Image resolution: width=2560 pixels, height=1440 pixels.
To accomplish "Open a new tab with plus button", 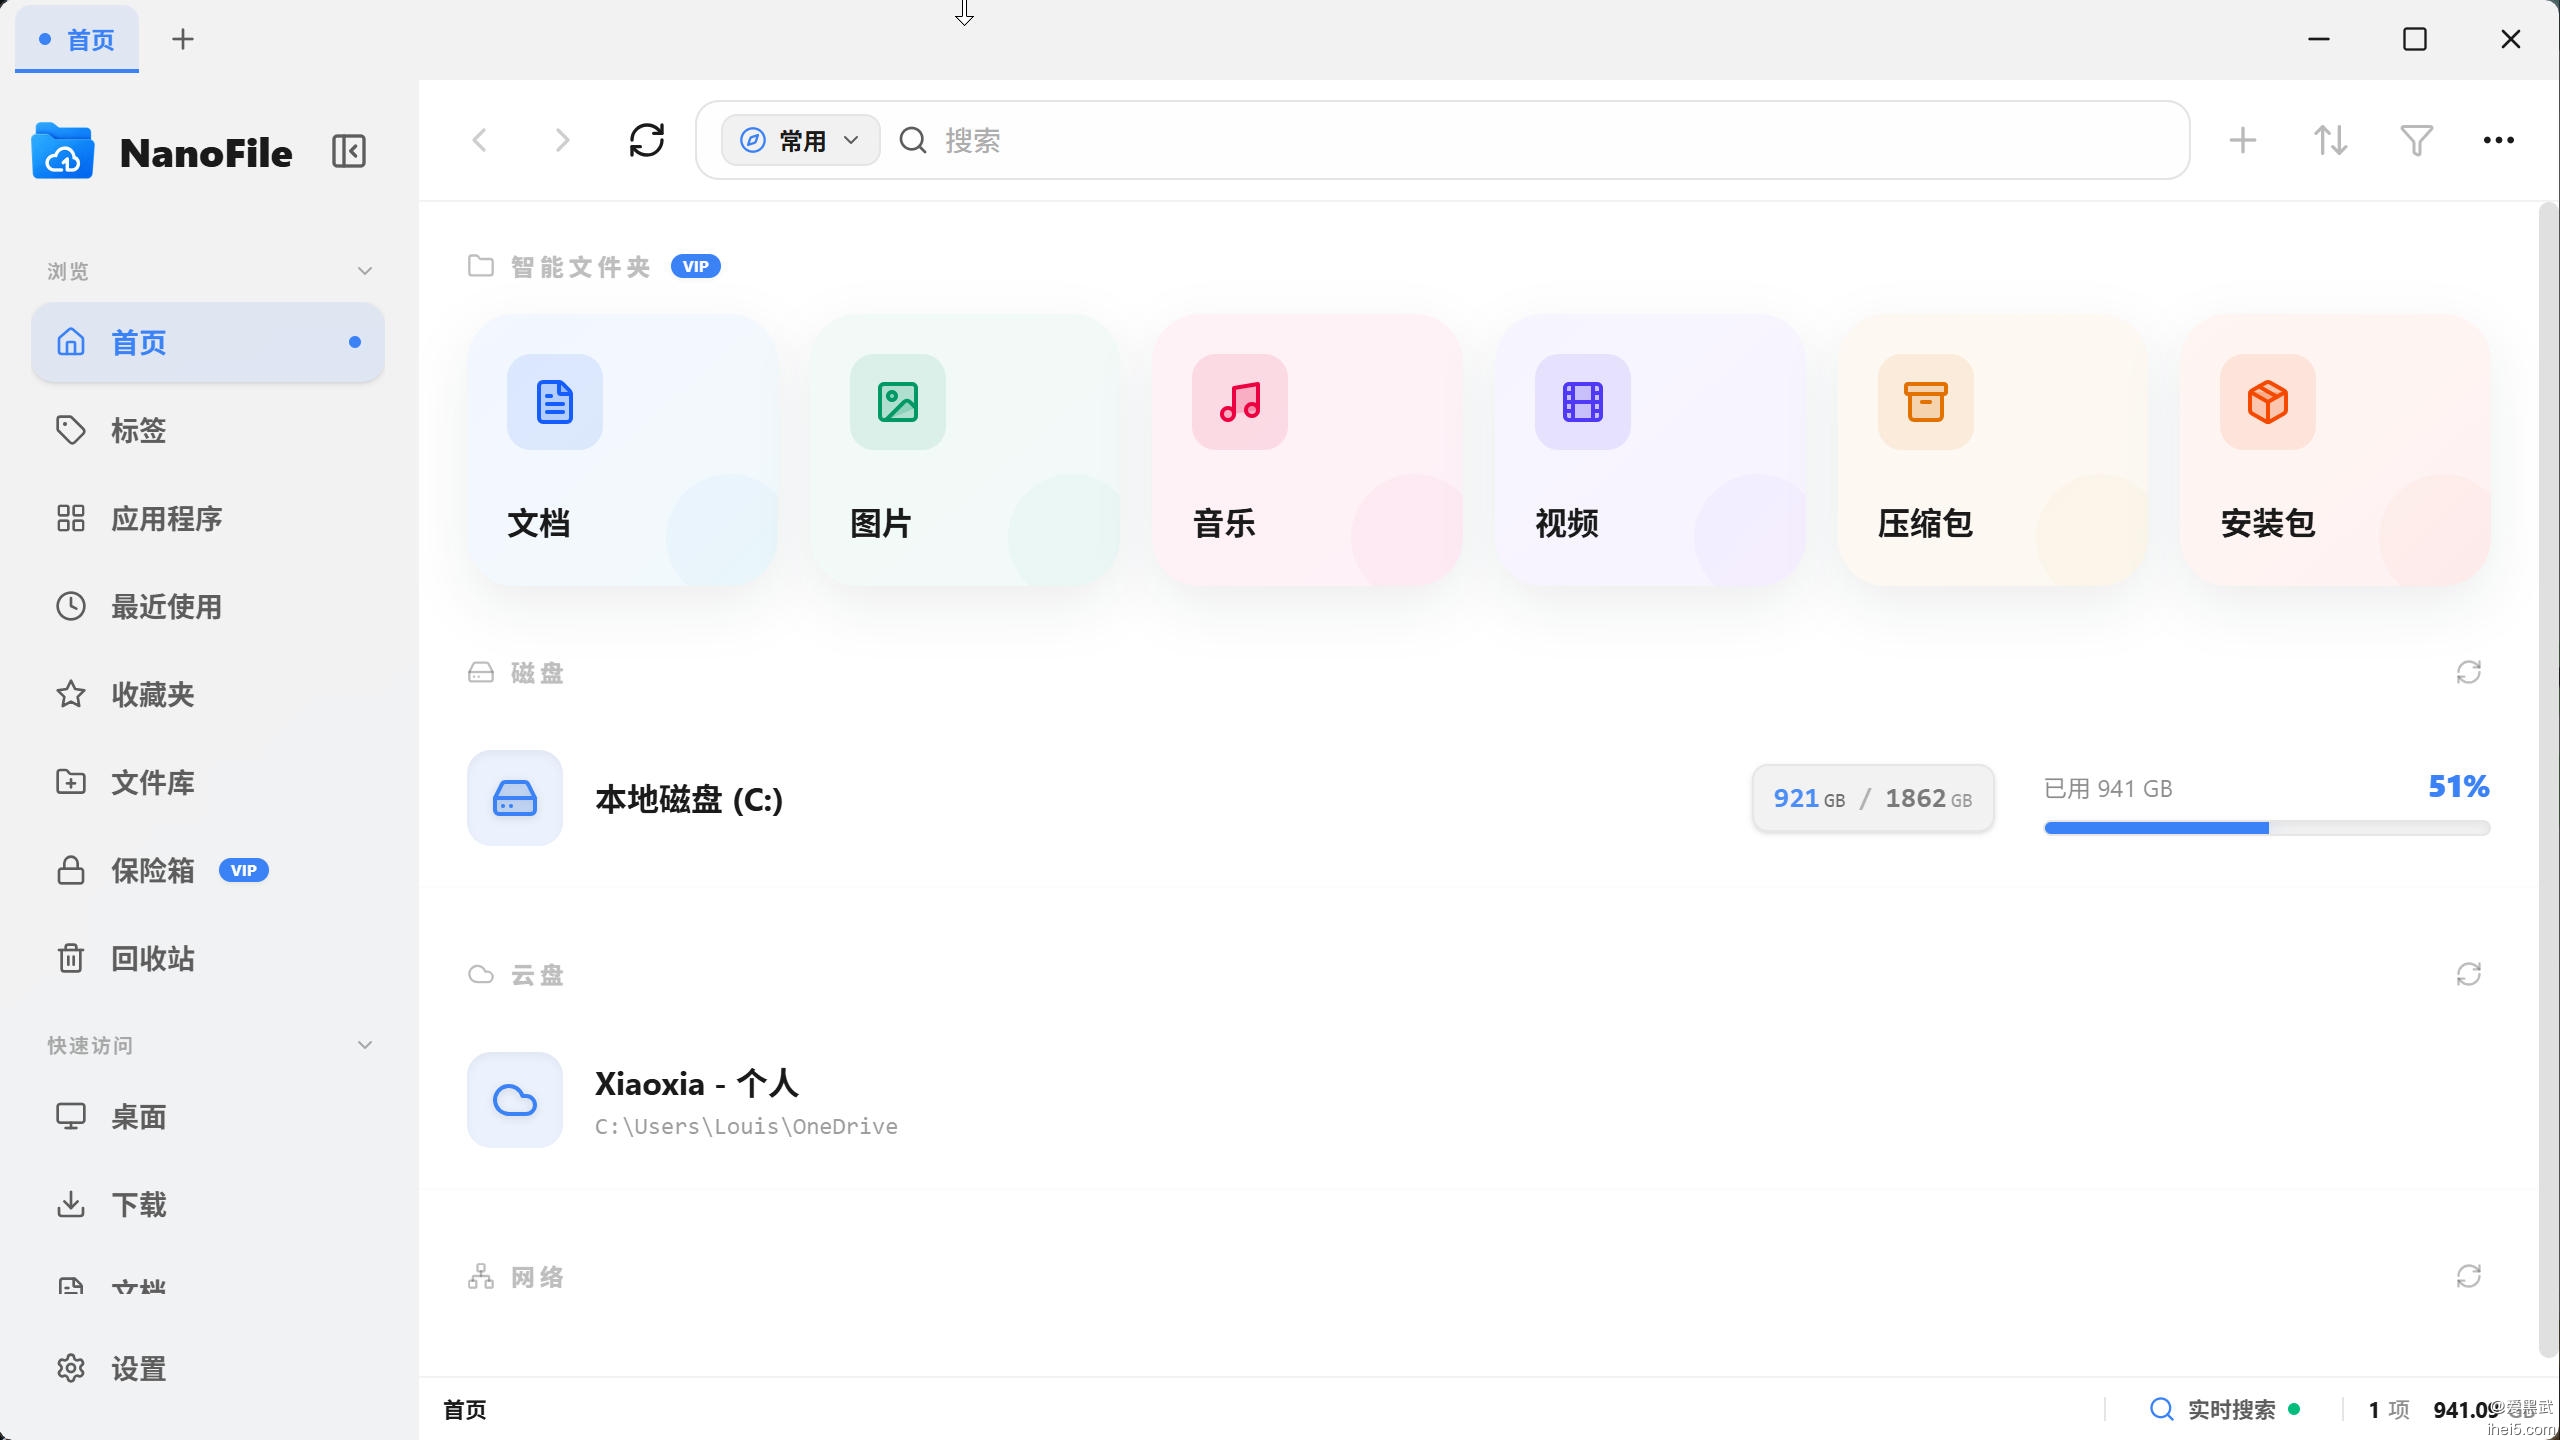I will (183, 40).
